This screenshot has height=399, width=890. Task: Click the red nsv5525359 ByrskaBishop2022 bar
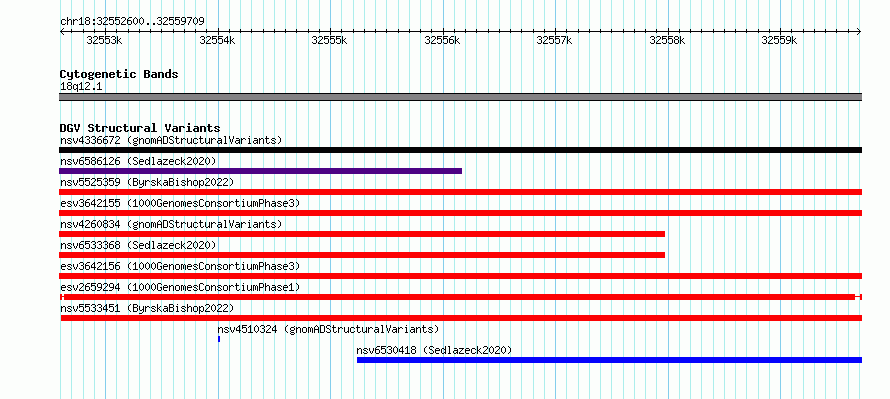click(x=460, y=192)
